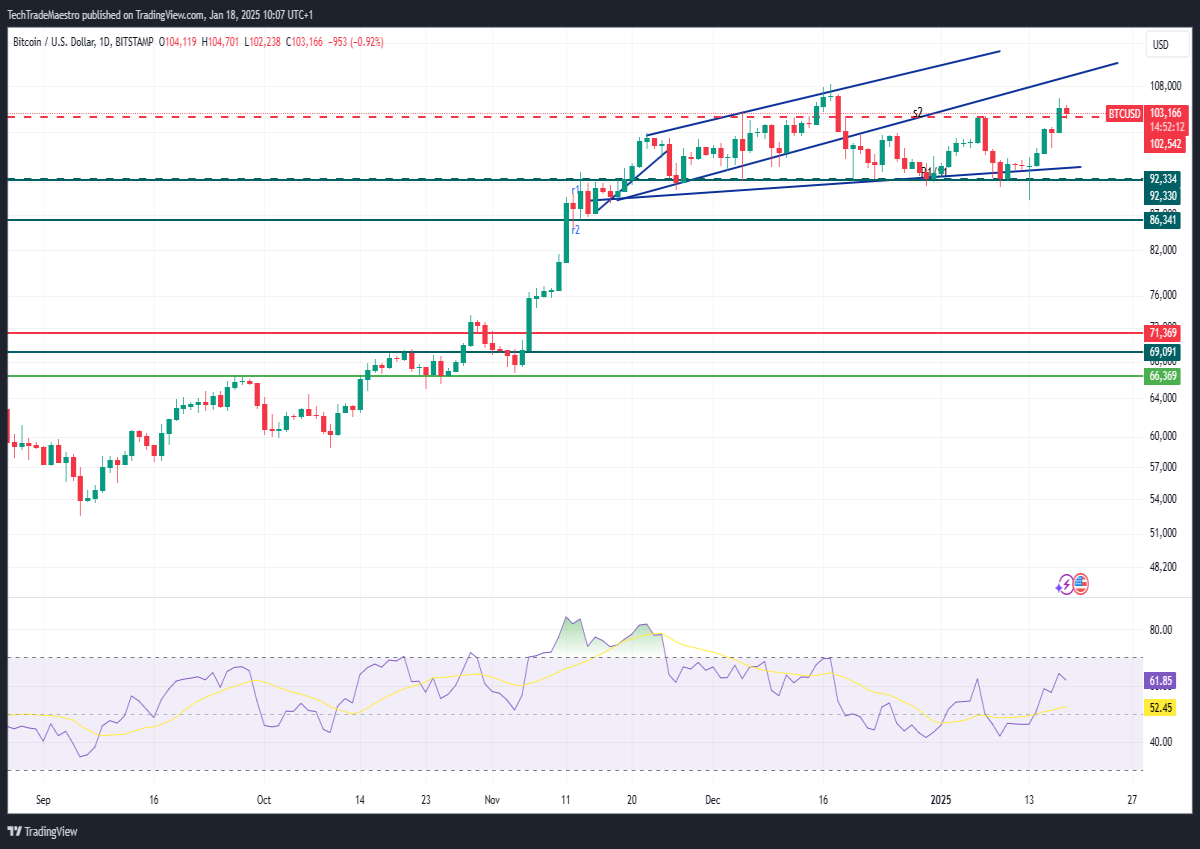Click the 1D interval text in legend
The image size is (1200, 849).
coord(105,42)
